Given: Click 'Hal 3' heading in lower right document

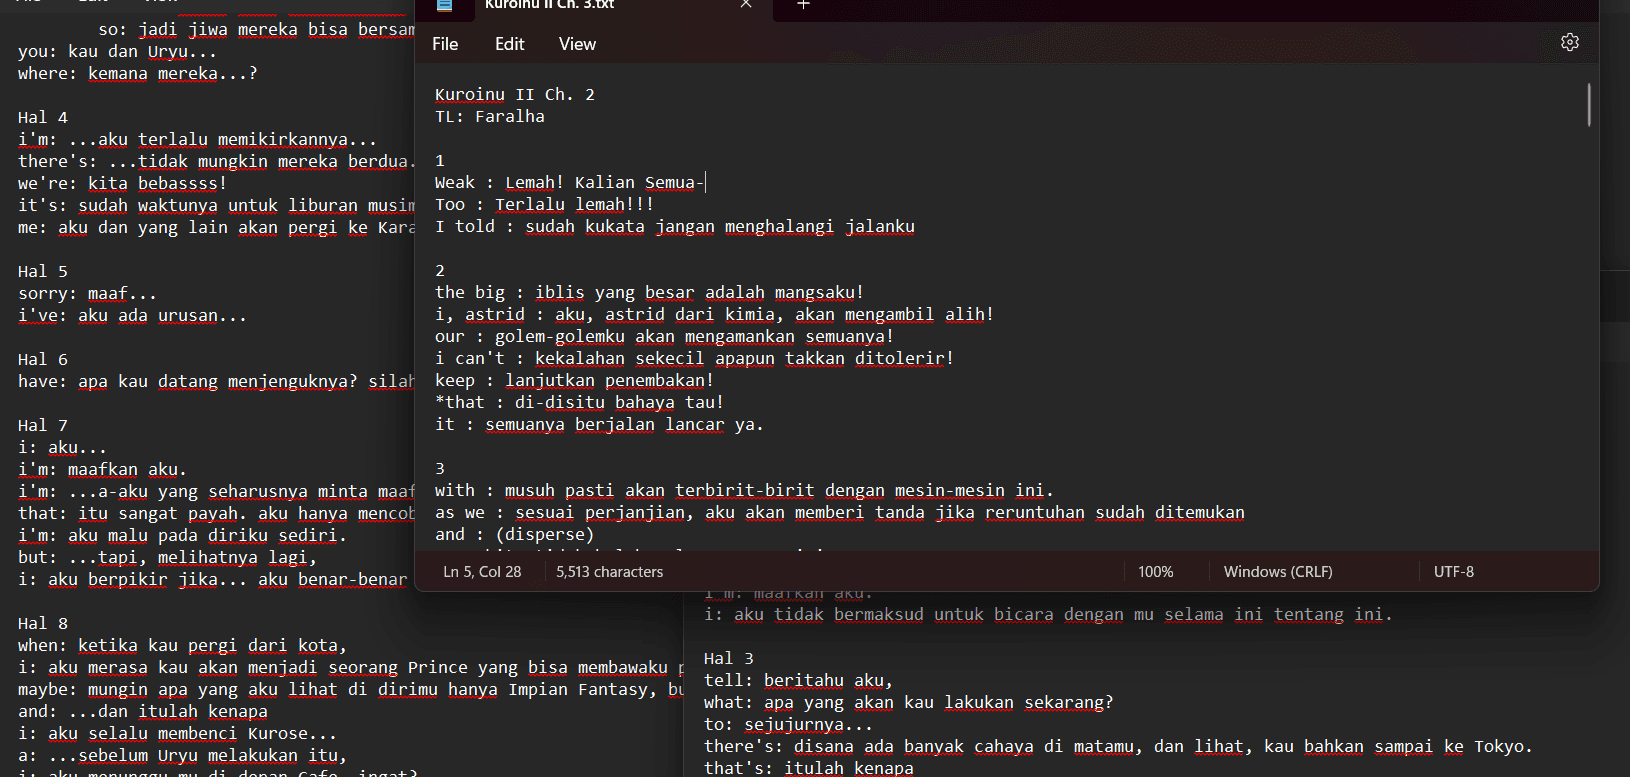Looking at the screenshot, I should (729, 659).
